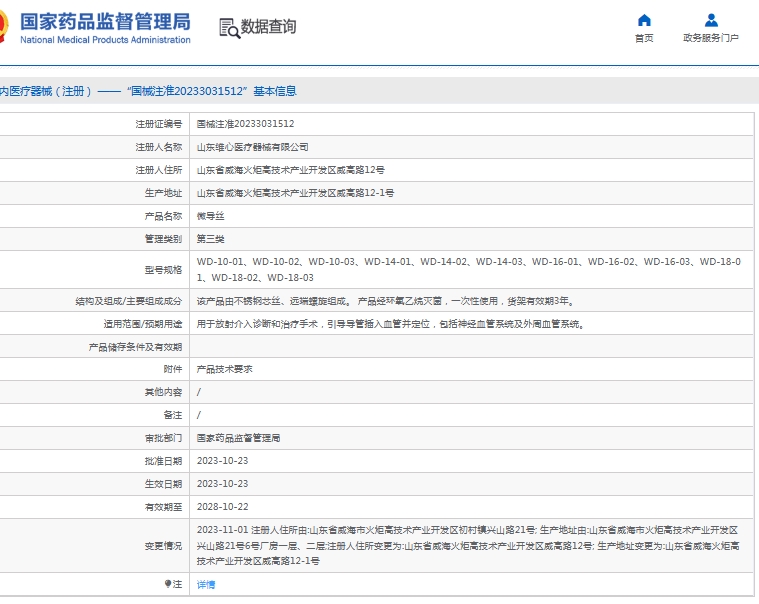The width and height of the screenshot is (759, 604).
Task: Click the 国家药品监督管理局 site title
Action: click(x=105, y=22)
